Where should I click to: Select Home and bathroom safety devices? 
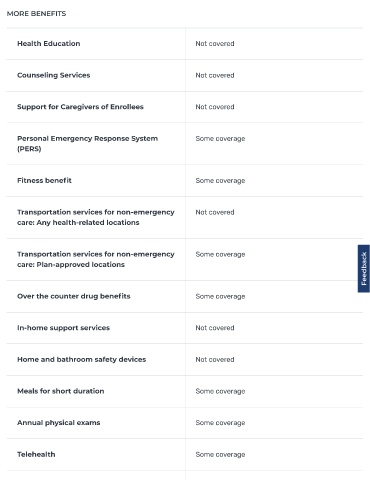(x=82, y=360)
